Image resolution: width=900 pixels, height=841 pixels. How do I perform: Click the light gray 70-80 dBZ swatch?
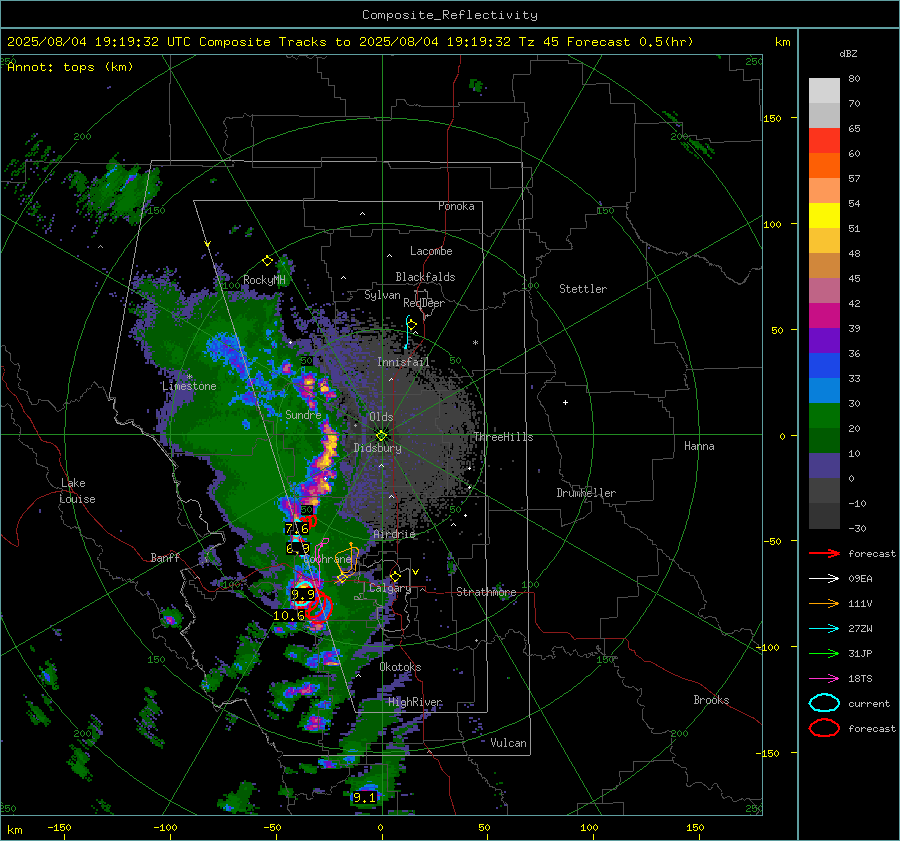coord(824,91)
